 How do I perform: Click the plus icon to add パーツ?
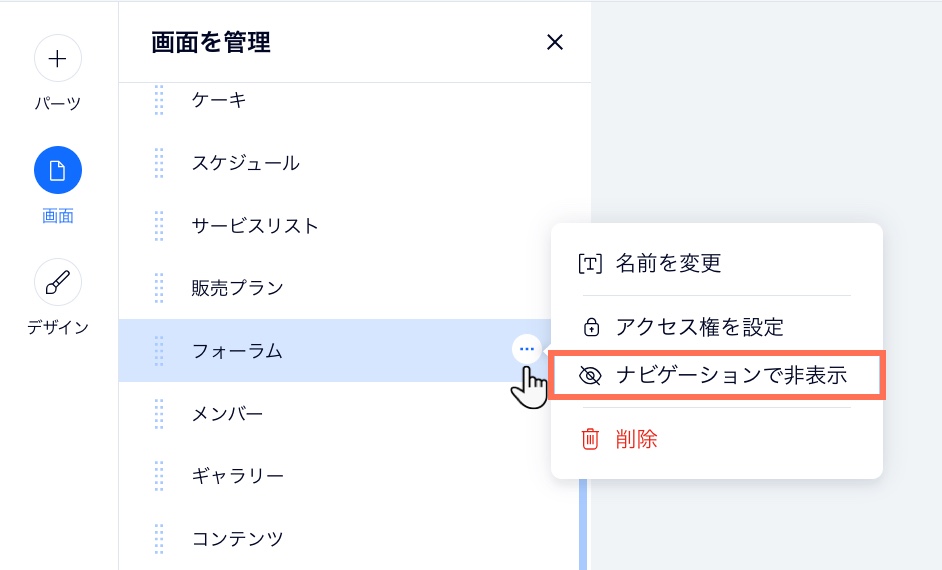pyautogui.click(x=58, y=59)
